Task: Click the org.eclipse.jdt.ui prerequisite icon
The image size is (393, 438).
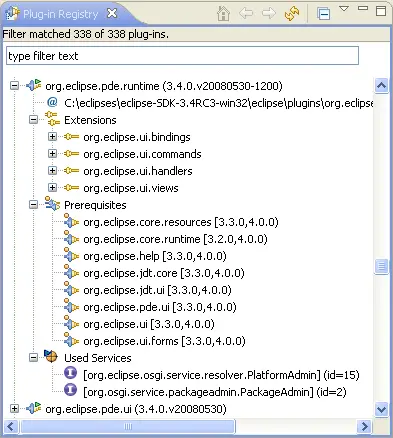Action: click(x=71, y=289)
